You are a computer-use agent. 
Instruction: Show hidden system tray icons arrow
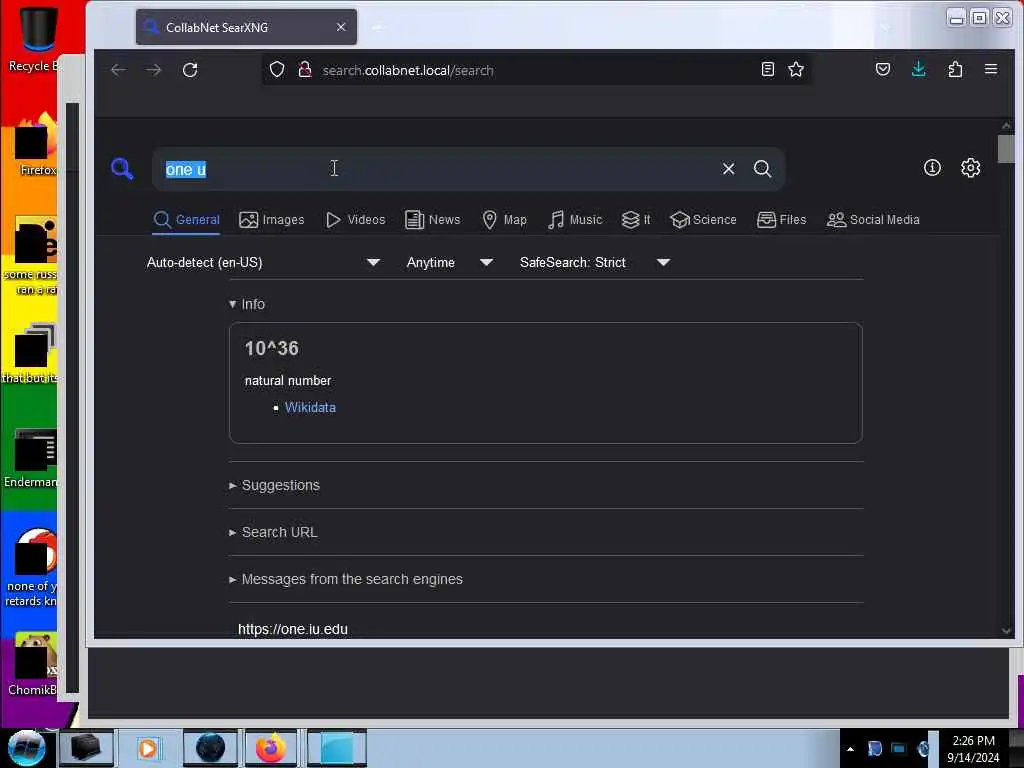tap(850, 749)
